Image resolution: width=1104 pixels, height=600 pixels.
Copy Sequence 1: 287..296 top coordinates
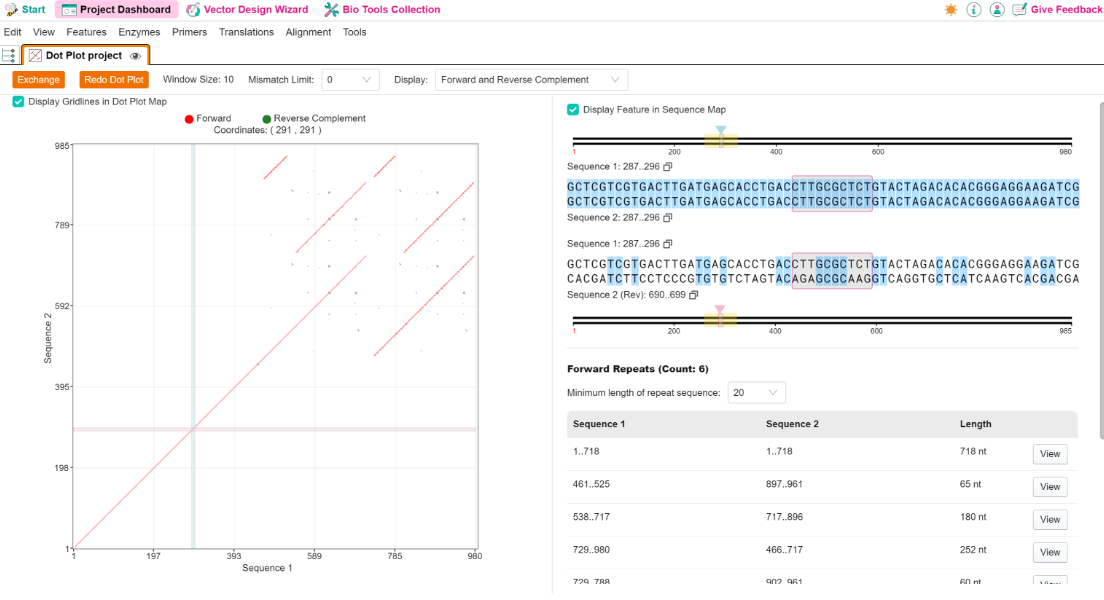coord(667,167)
